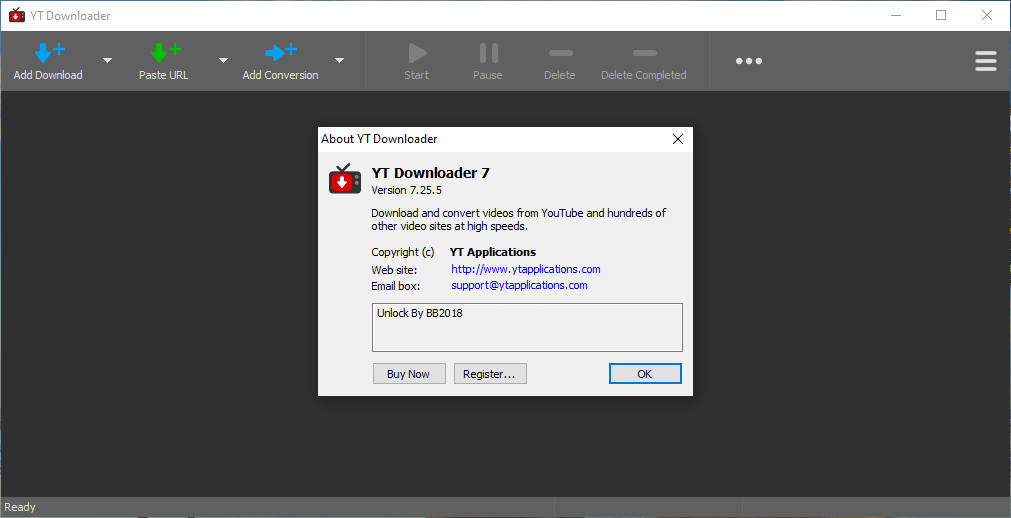This screenshot has width=1011, height=518.
Task: Click the YT Downloader title bar app icon
Action: [x=17, y=15]
